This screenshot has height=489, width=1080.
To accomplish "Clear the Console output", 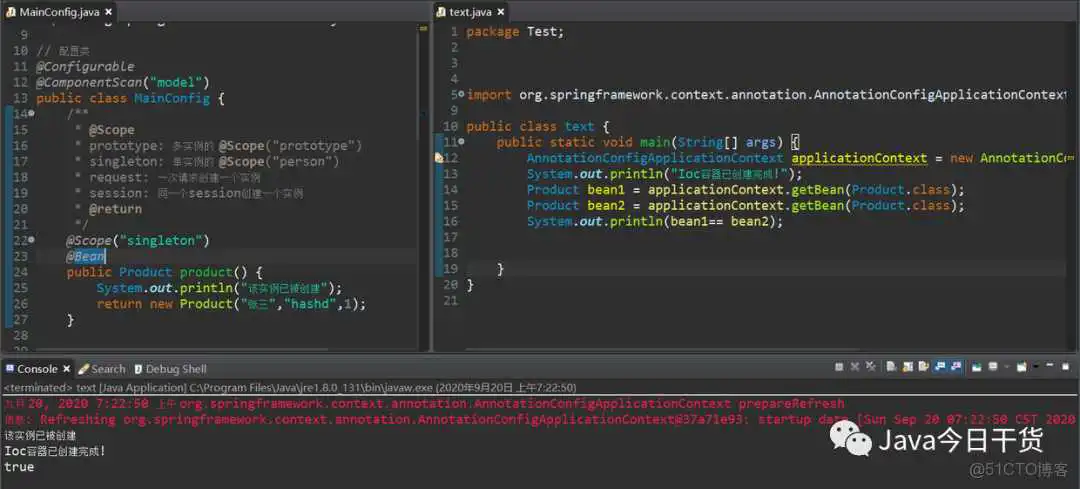I will pyautogui.click(x=891, y=367).
